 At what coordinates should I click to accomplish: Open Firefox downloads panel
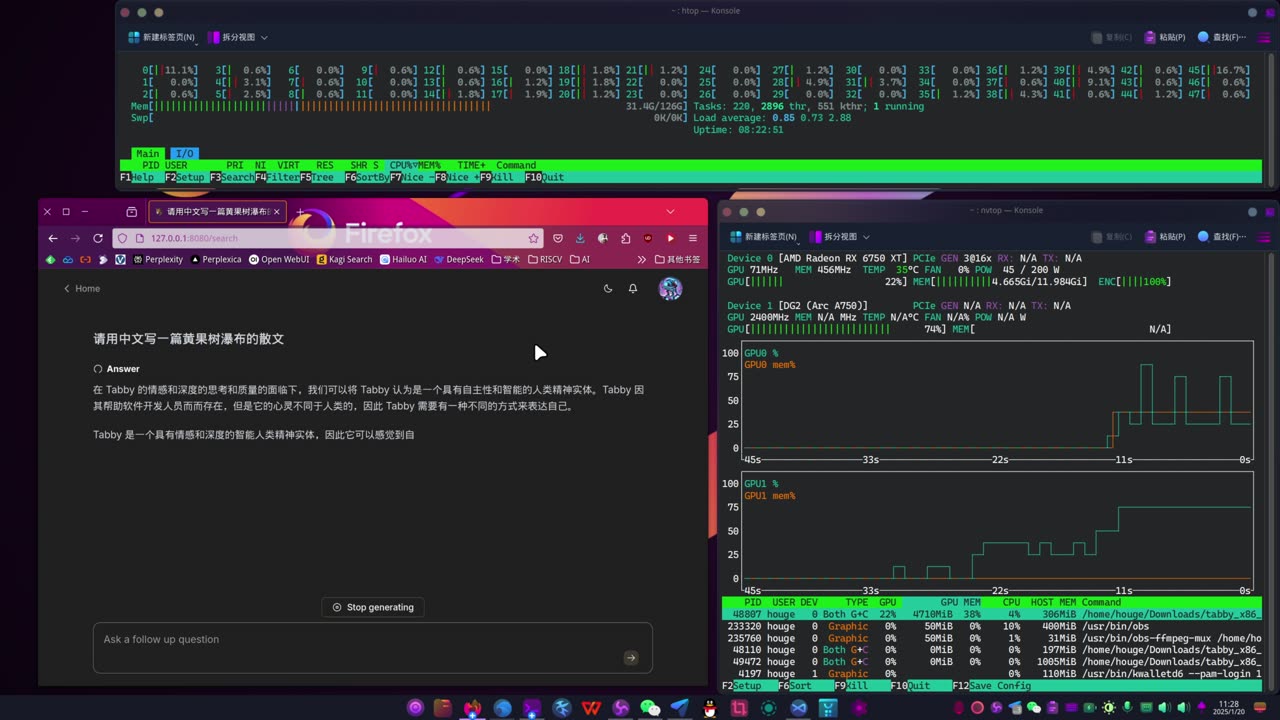pos(580,238)
